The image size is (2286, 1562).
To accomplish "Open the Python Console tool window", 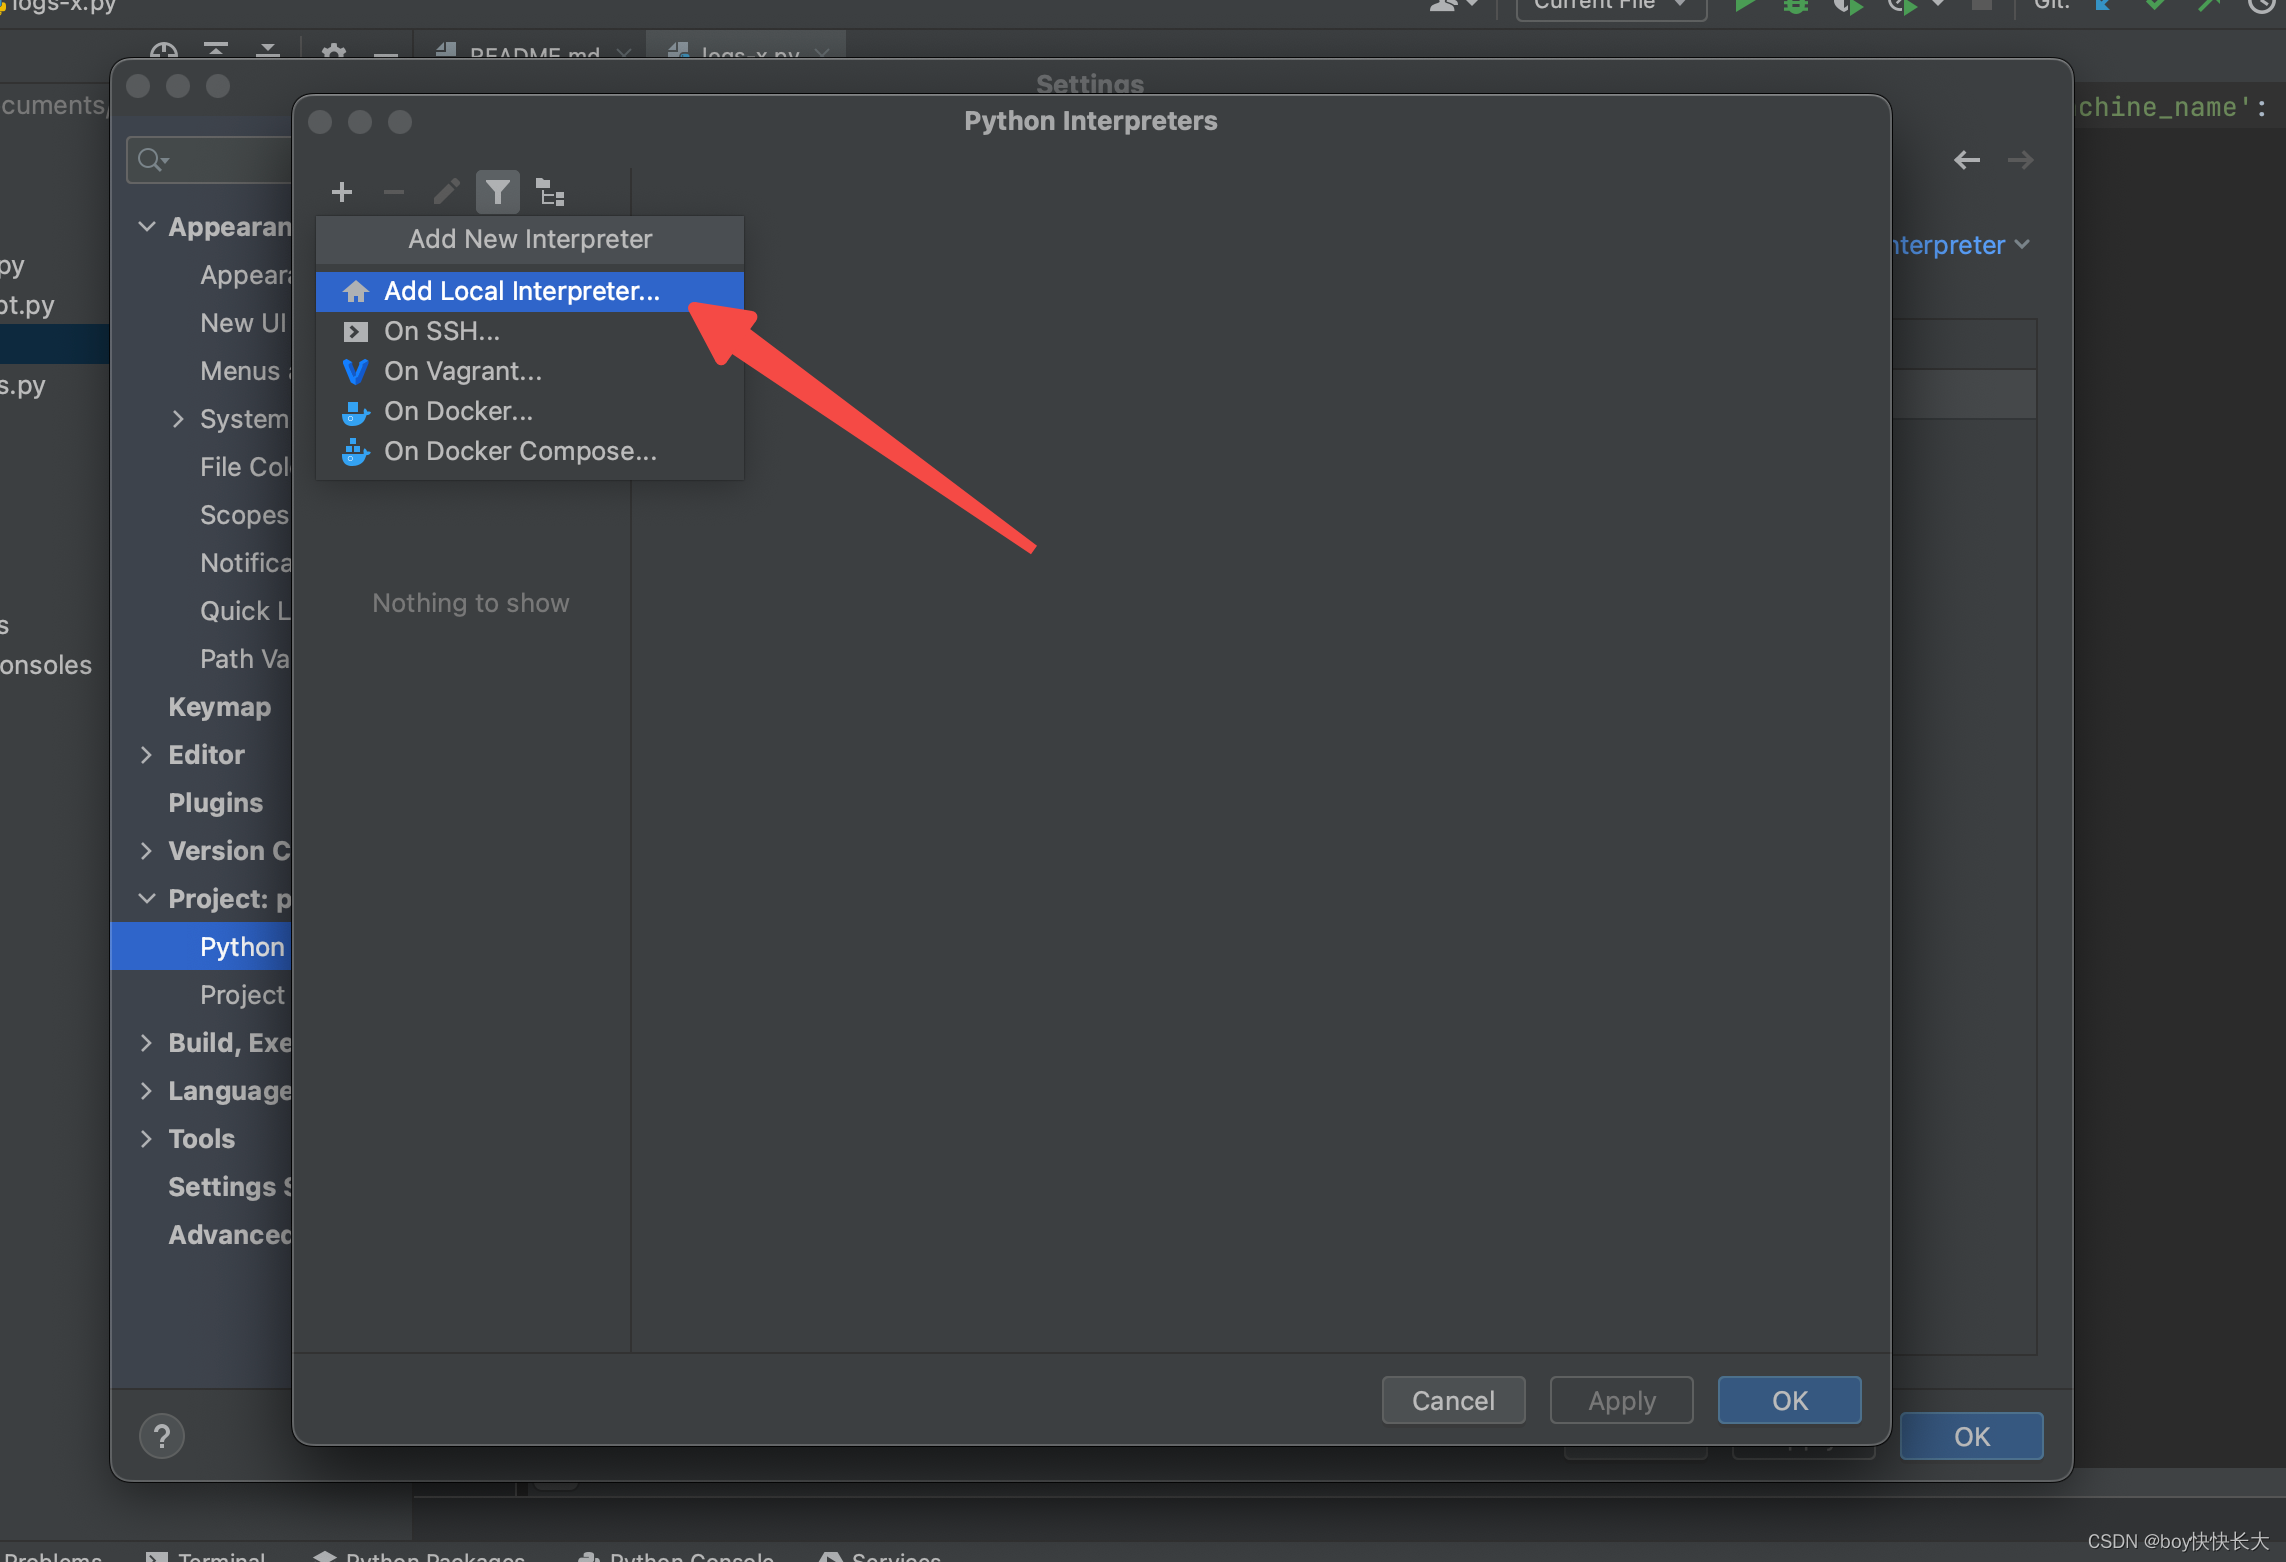I will (677, 1556).
